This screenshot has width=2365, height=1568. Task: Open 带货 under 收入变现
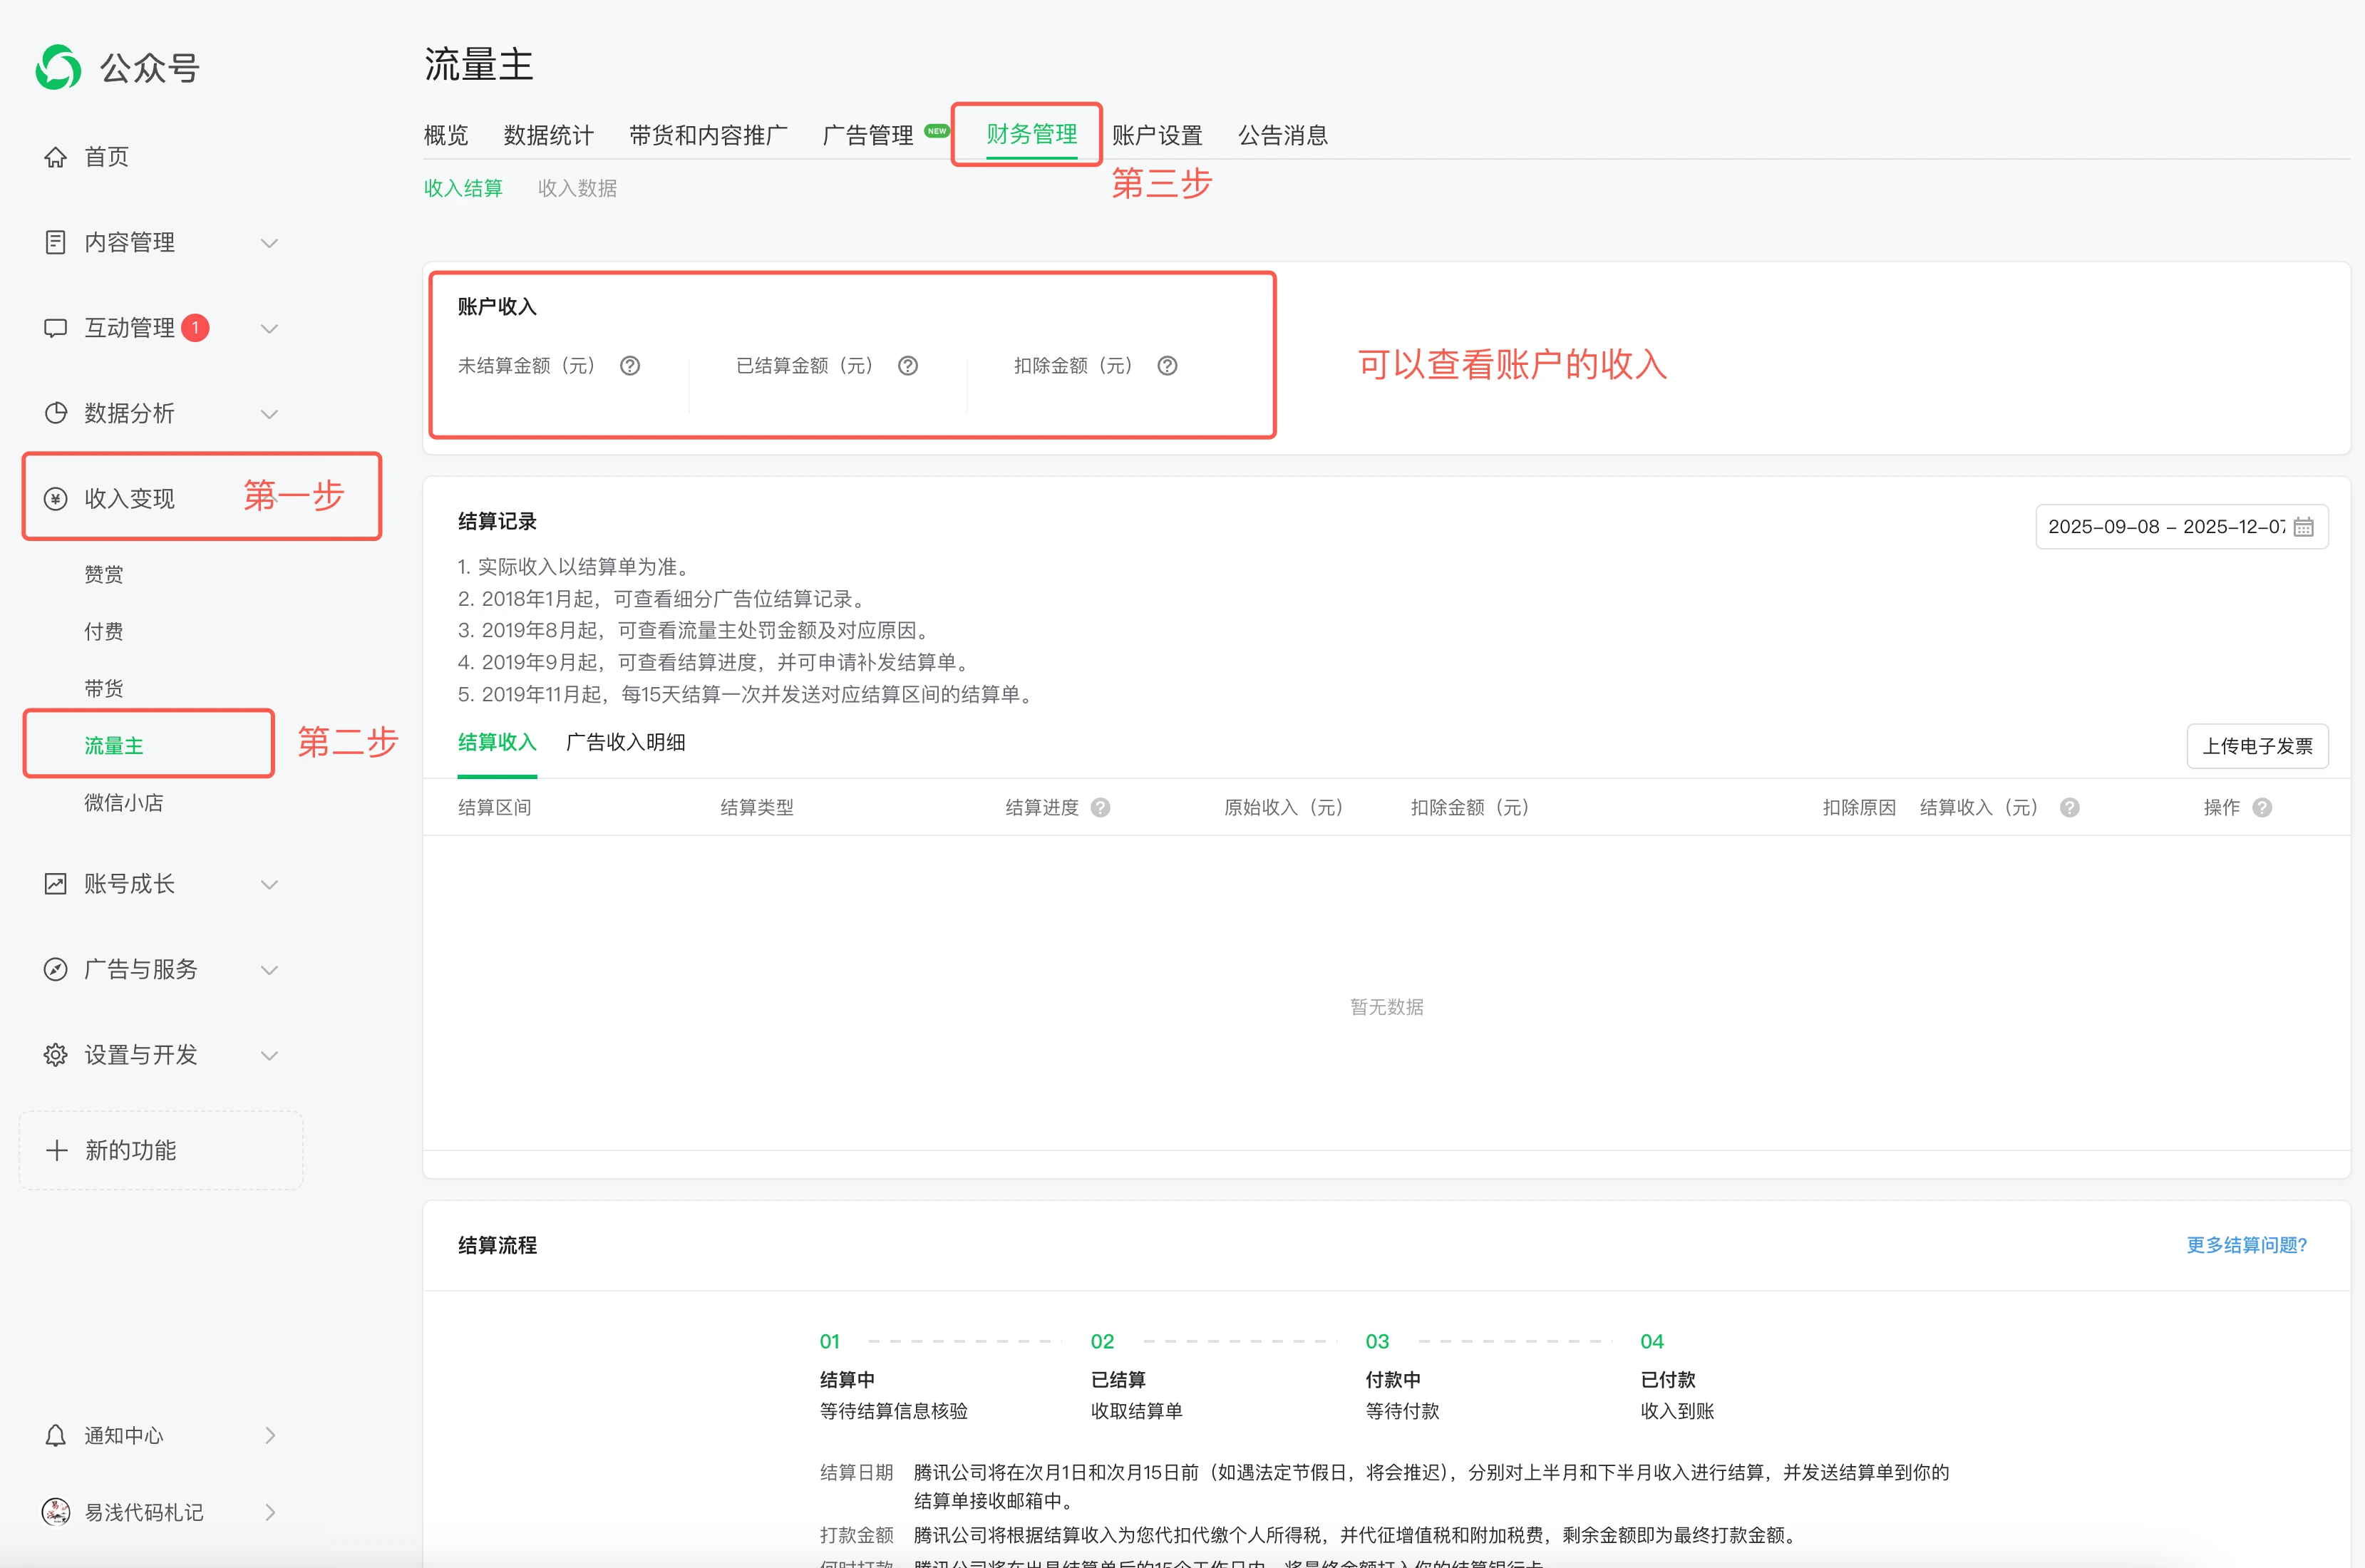click(104, 688)
